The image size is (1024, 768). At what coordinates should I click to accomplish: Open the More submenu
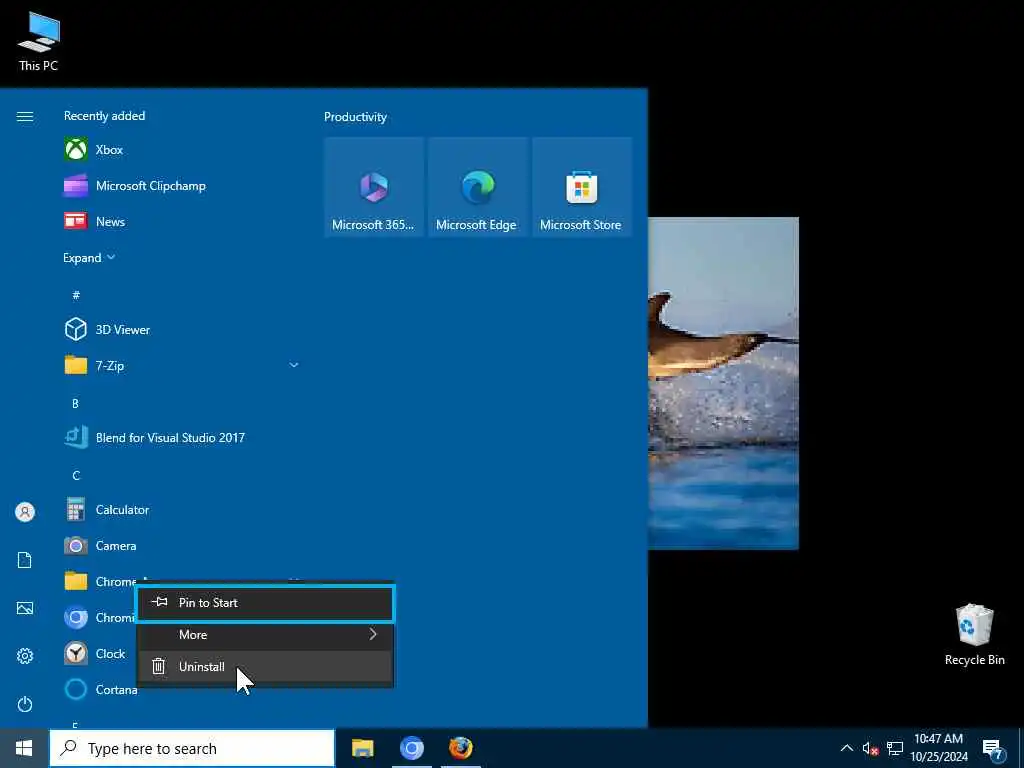click(264, 635)
